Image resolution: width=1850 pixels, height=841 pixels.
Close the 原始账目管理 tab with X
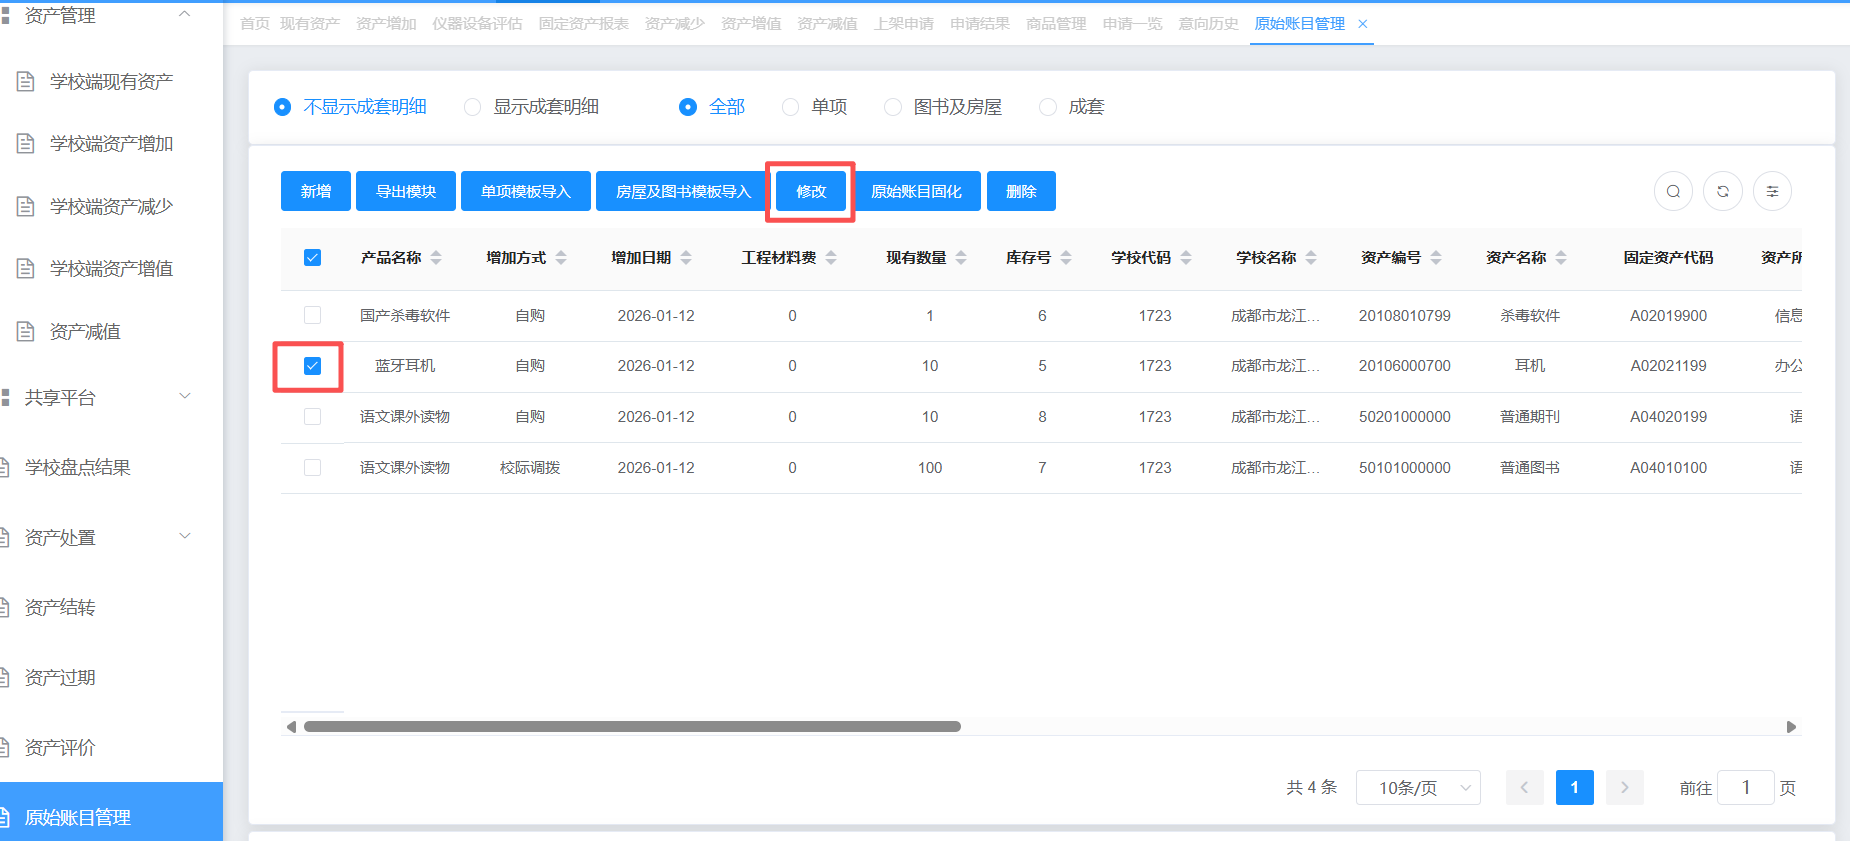(1363, 24)
